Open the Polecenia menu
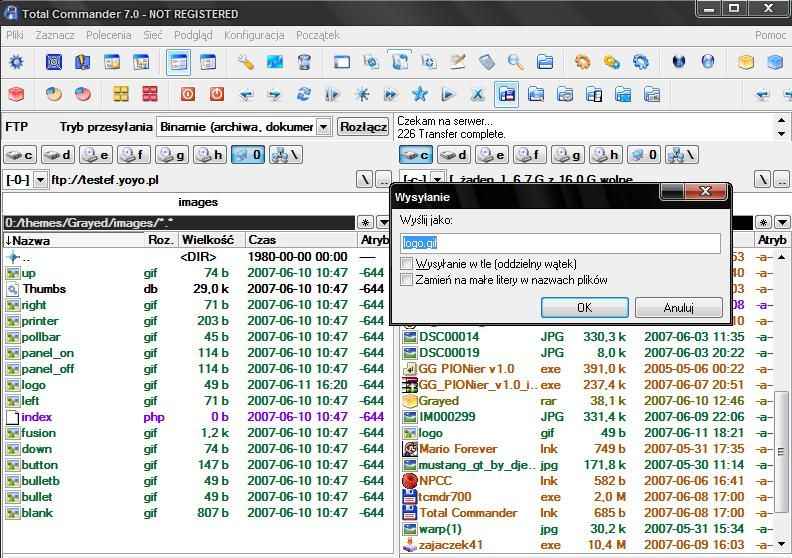 (x=109, y=35)
